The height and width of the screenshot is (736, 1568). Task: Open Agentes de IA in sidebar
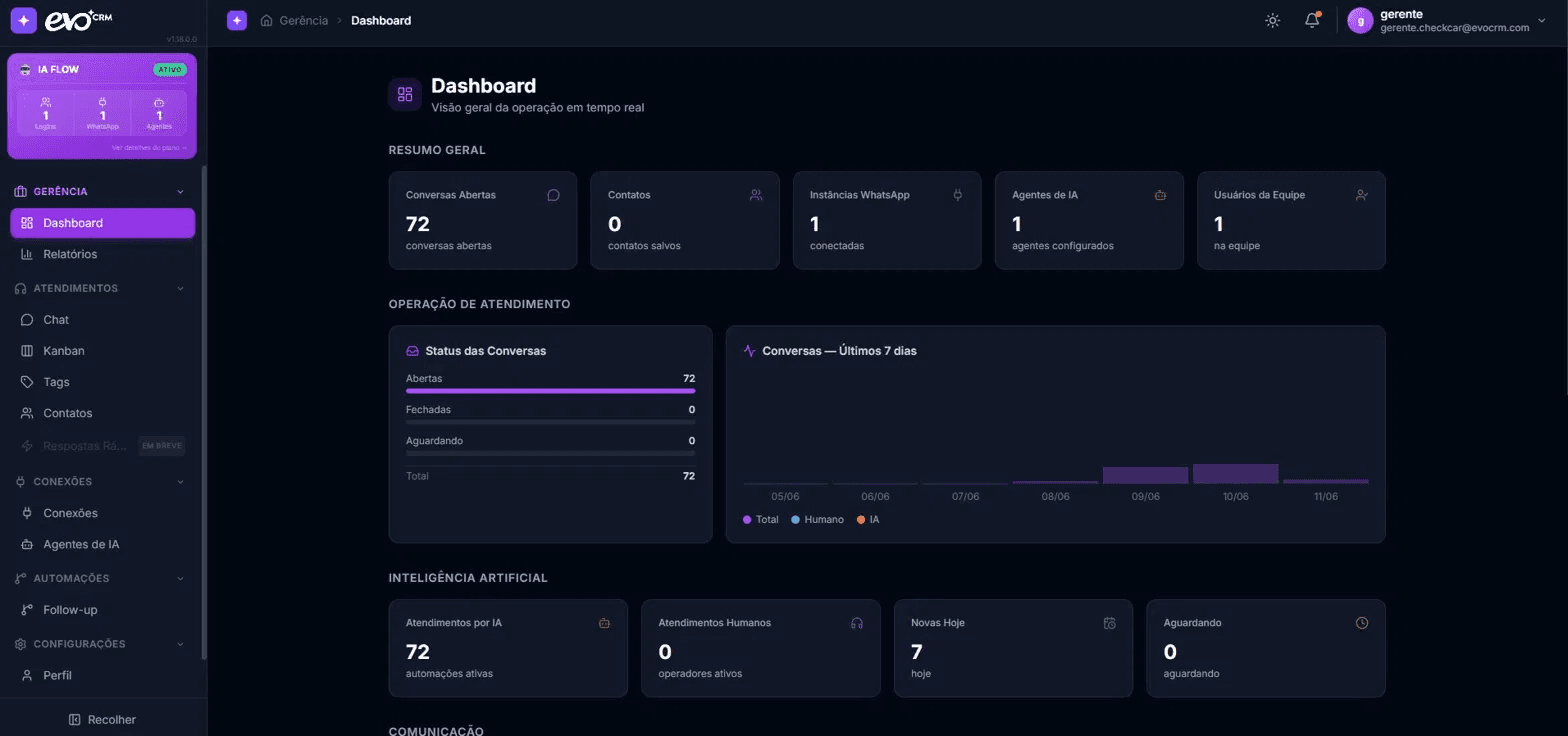tap(102, 545)
